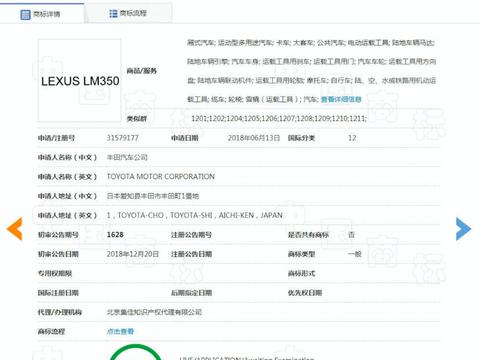Click the orange previous arrow

(14, 229)
